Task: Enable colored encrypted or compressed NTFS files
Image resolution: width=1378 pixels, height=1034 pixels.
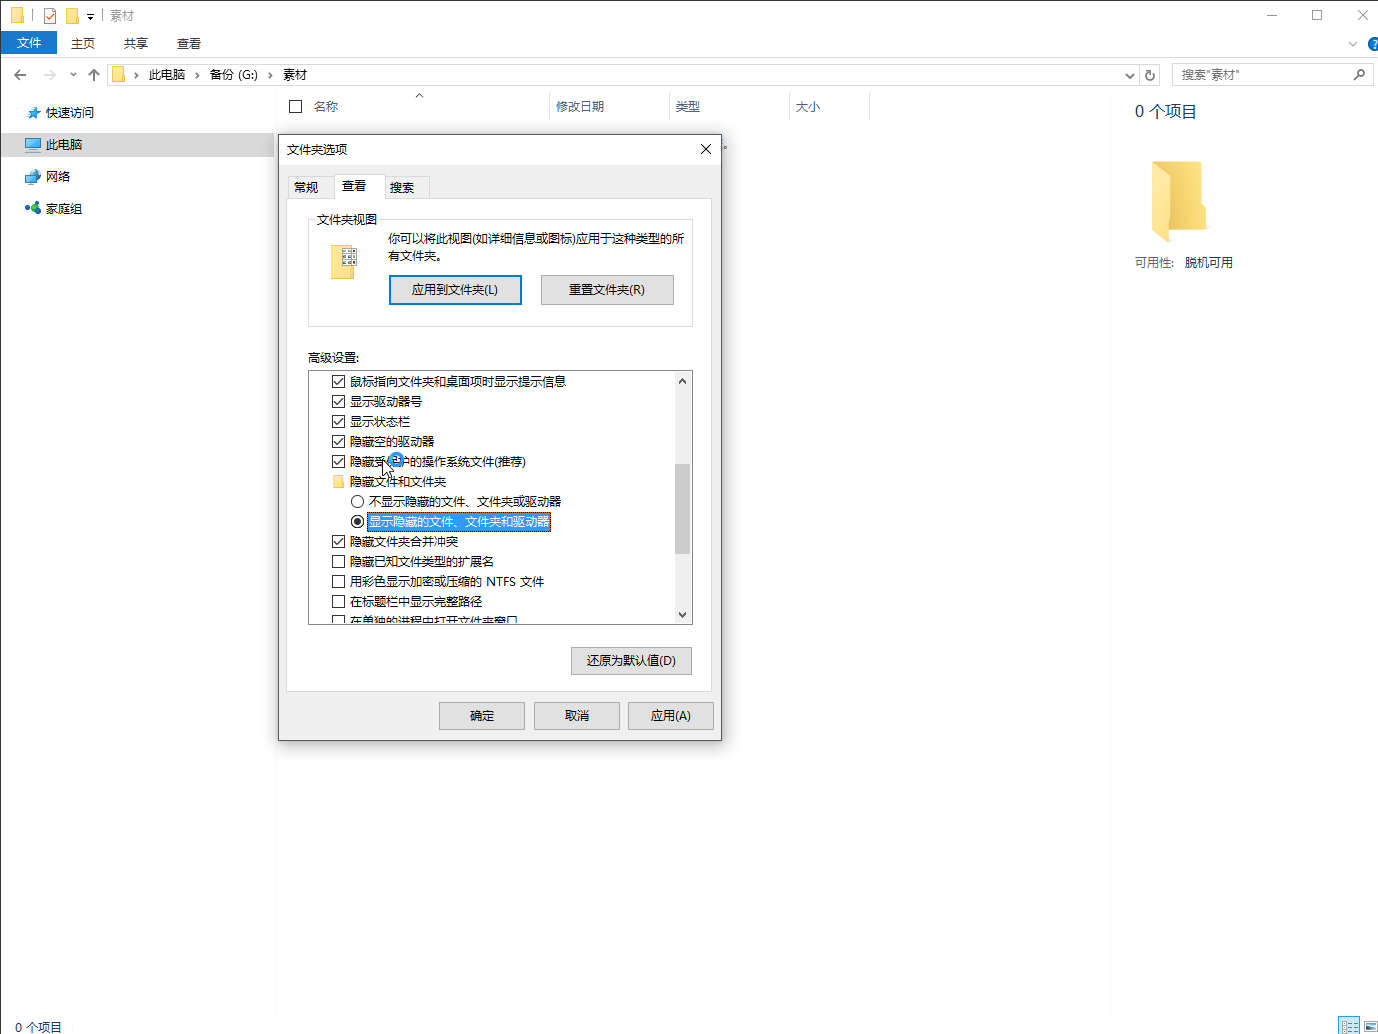Action: (x=338, y=582)
